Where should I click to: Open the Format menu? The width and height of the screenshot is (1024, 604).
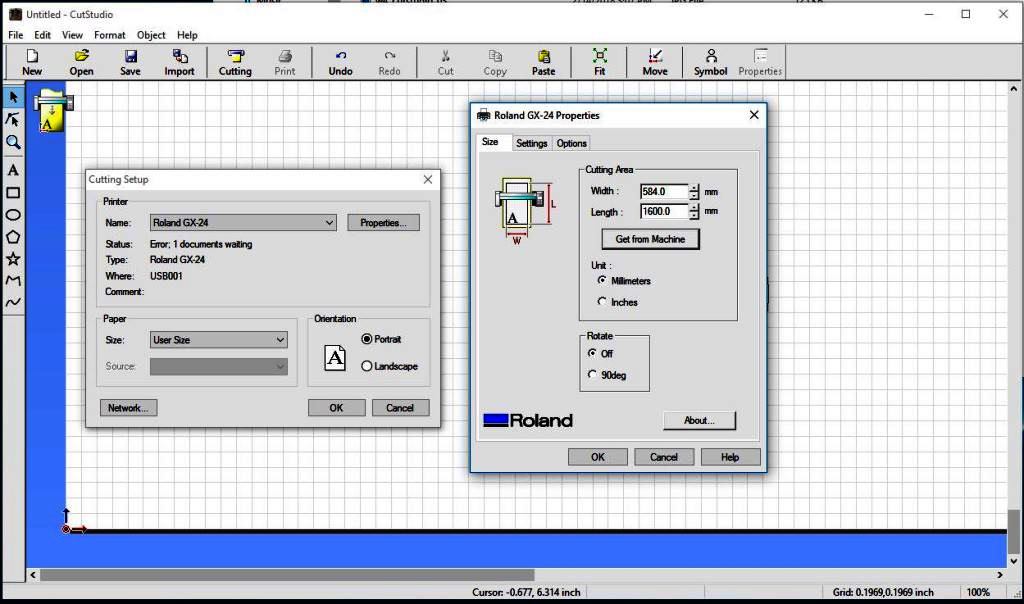(x=110, y=35)
